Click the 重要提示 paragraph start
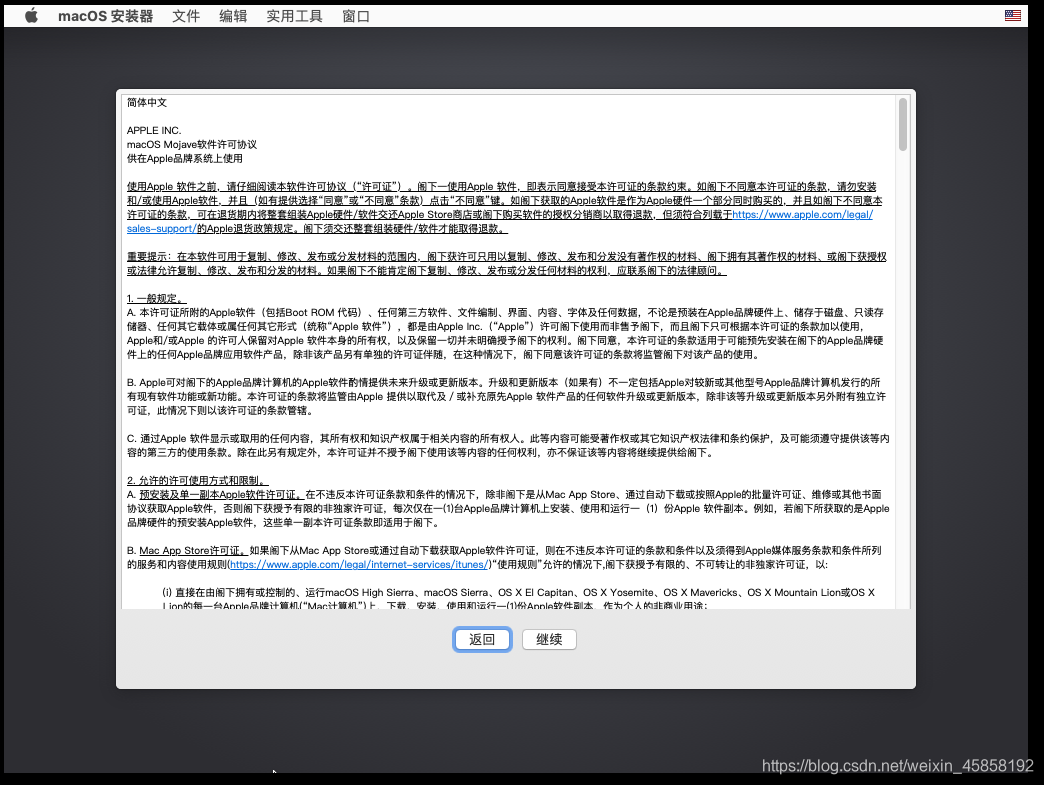Screen dimensions: 1044x785 [x=150, y=256]
